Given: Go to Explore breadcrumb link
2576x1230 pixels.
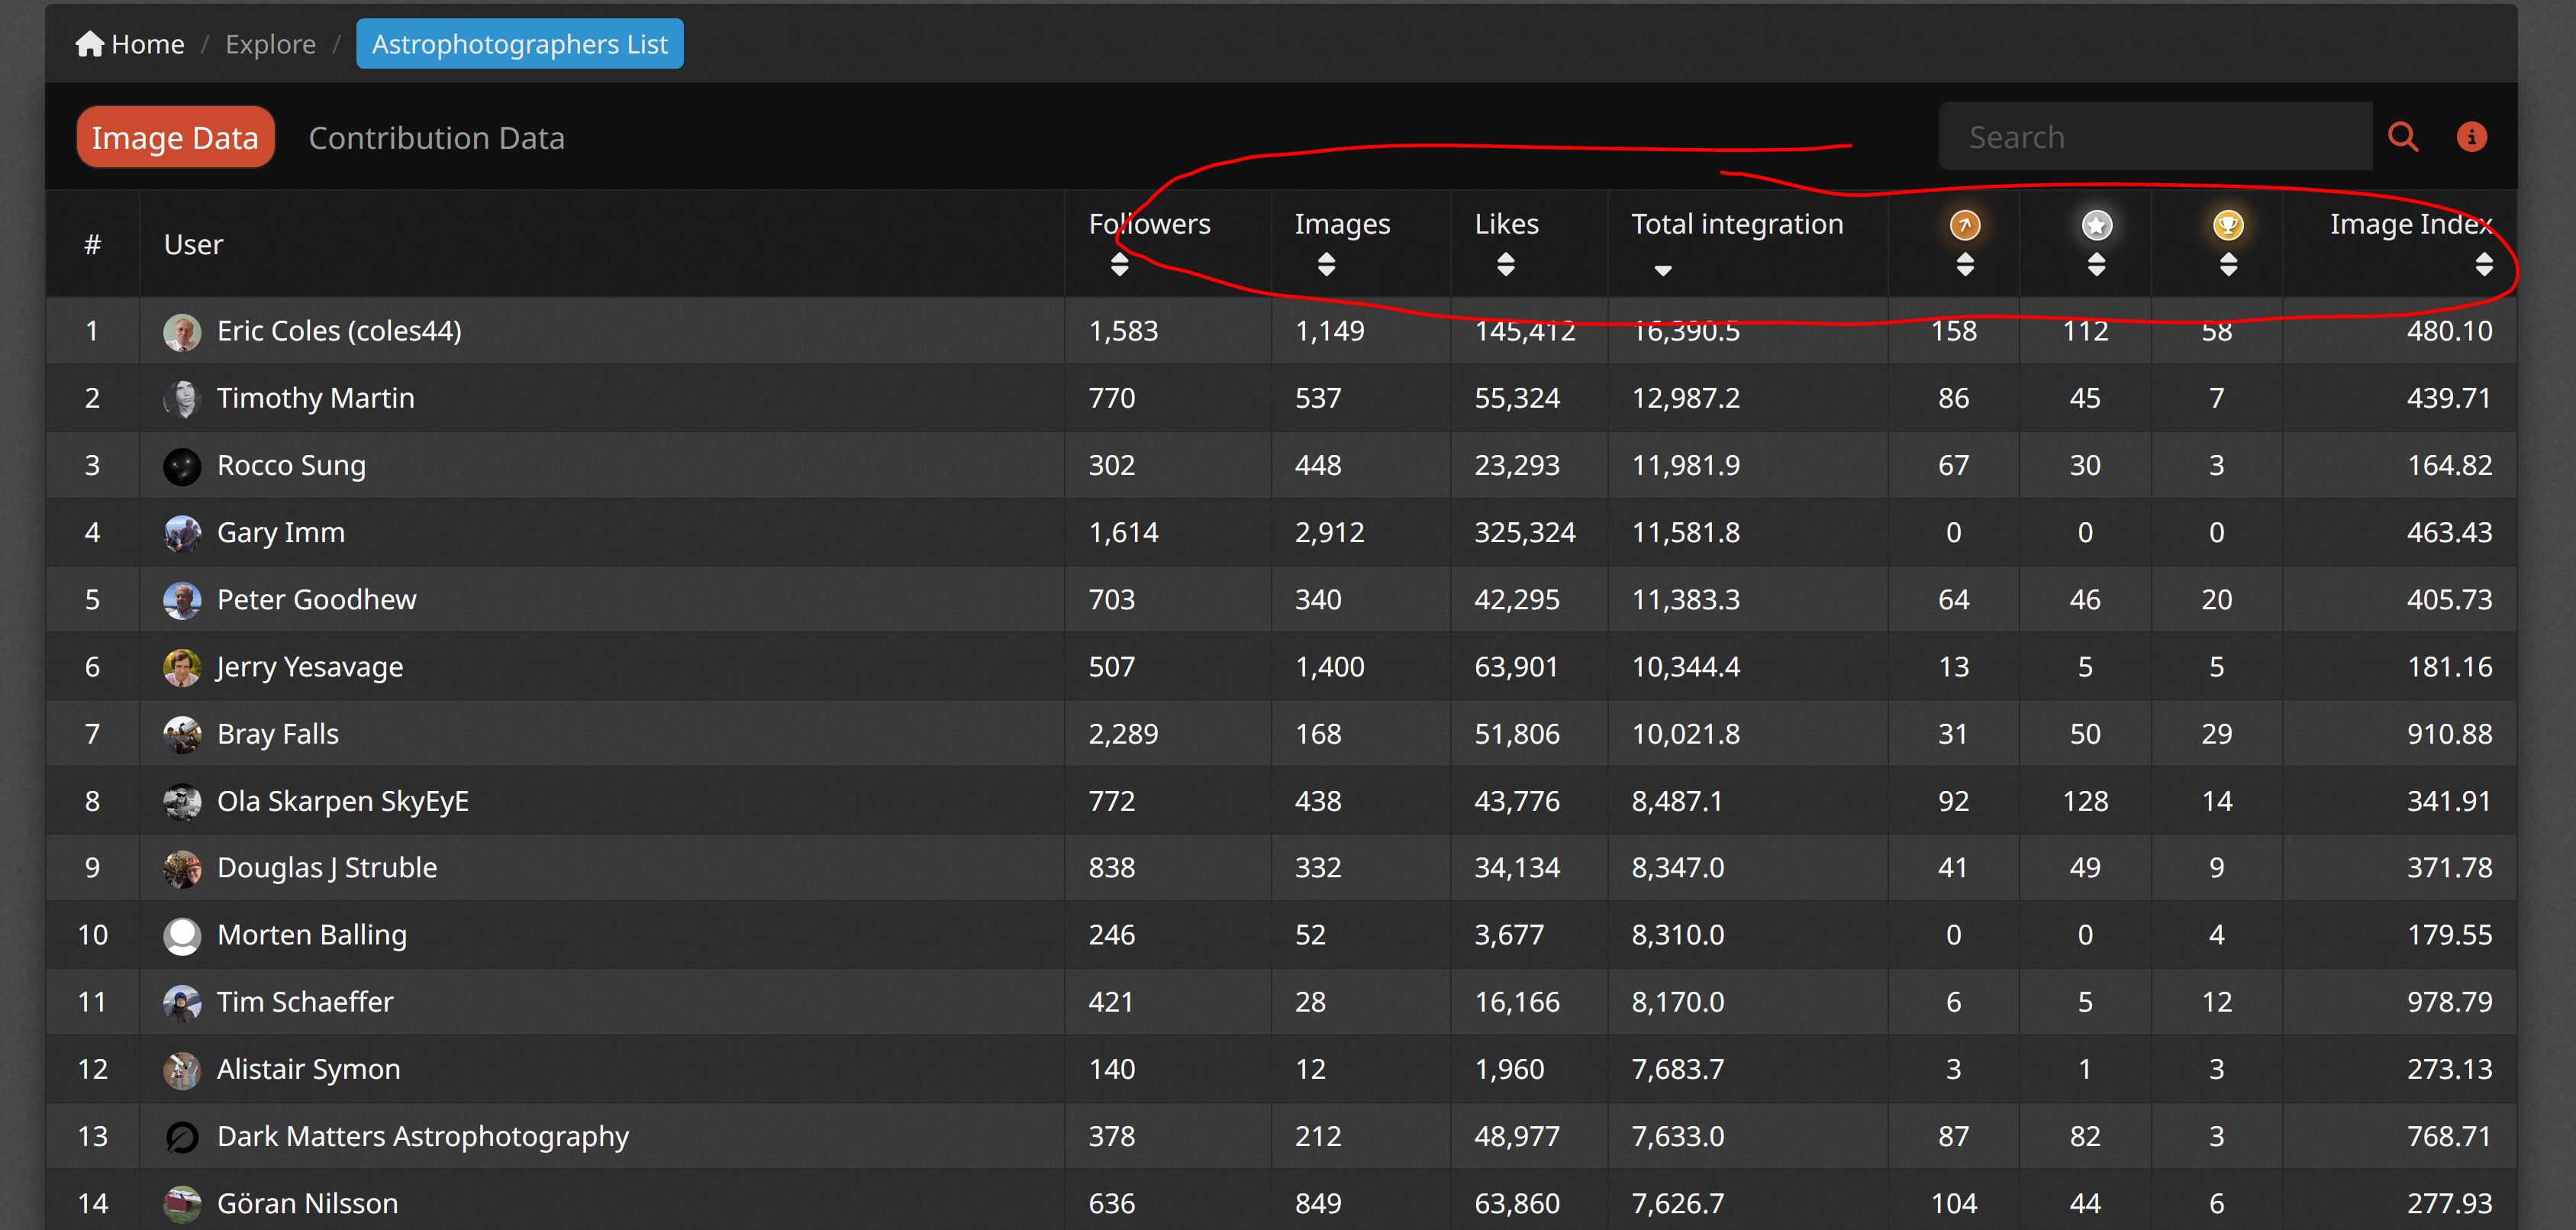Looking at the screenshot, I should click(270, 44).
